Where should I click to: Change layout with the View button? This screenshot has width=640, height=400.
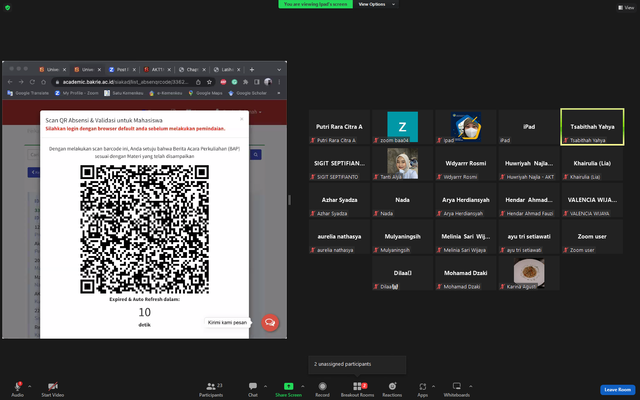tap(626, 7)
